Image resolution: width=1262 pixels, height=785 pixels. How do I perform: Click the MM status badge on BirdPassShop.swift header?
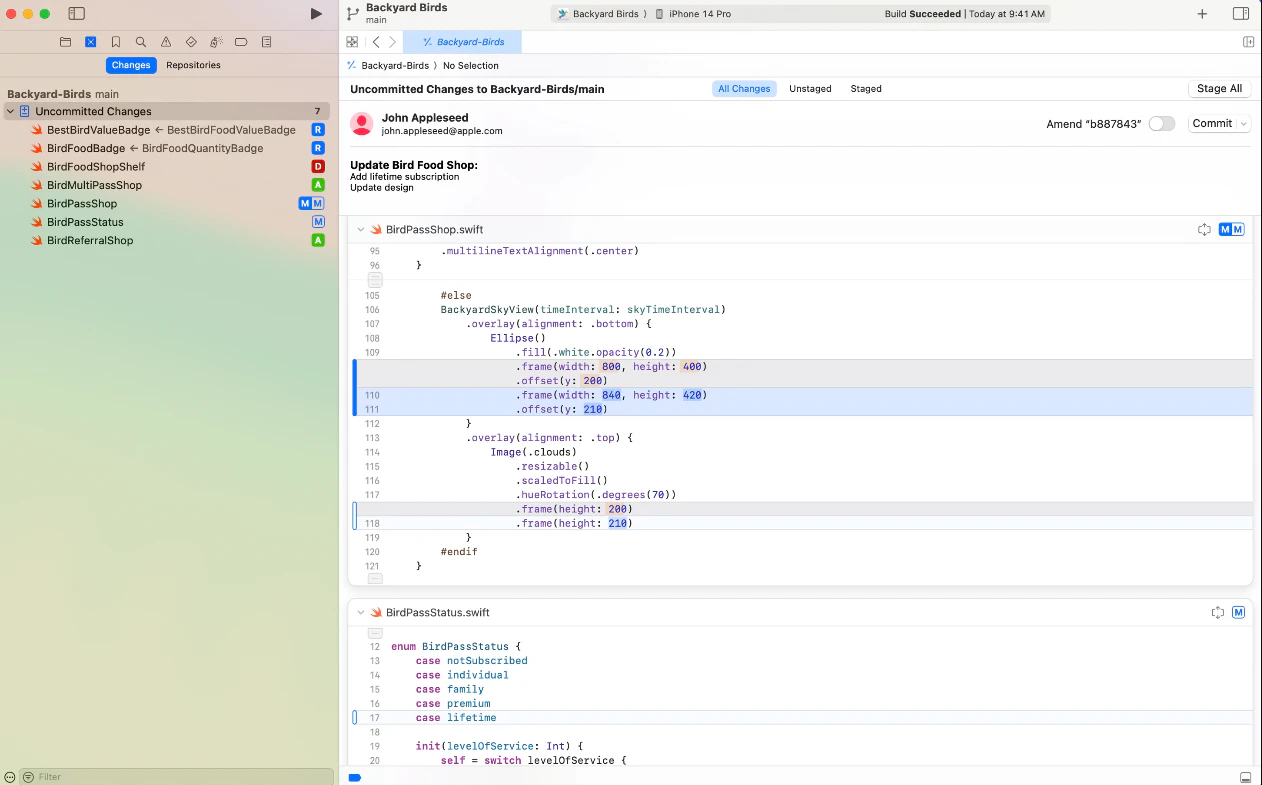click(1231, 230)
